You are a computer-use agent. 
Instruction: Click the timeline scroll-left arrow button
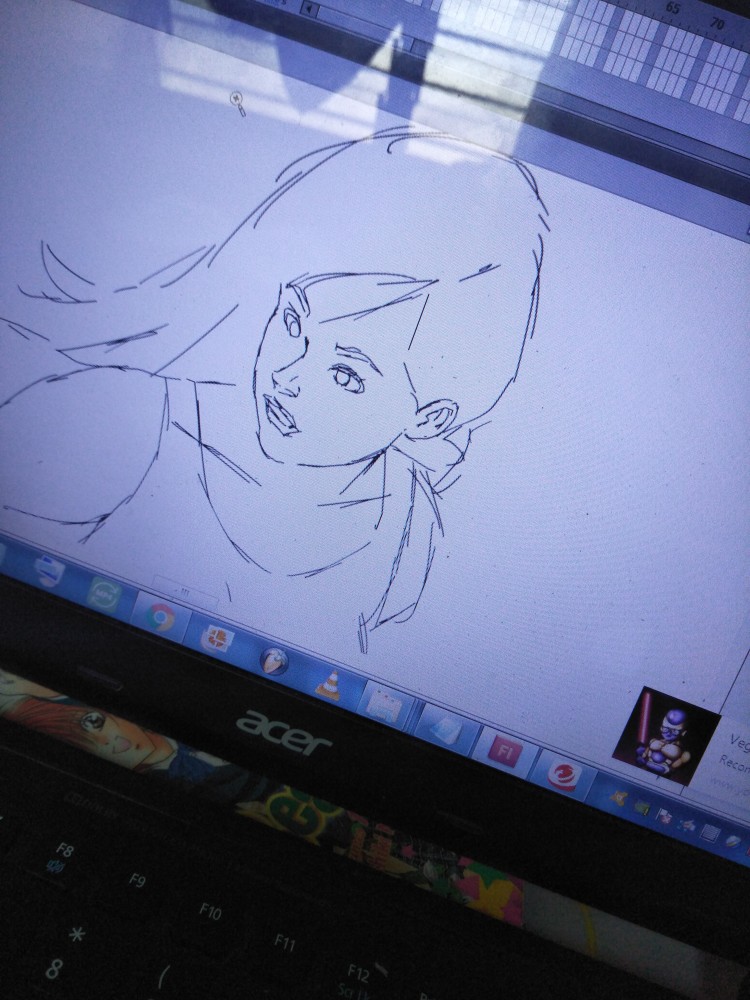[x=310, y=9]
